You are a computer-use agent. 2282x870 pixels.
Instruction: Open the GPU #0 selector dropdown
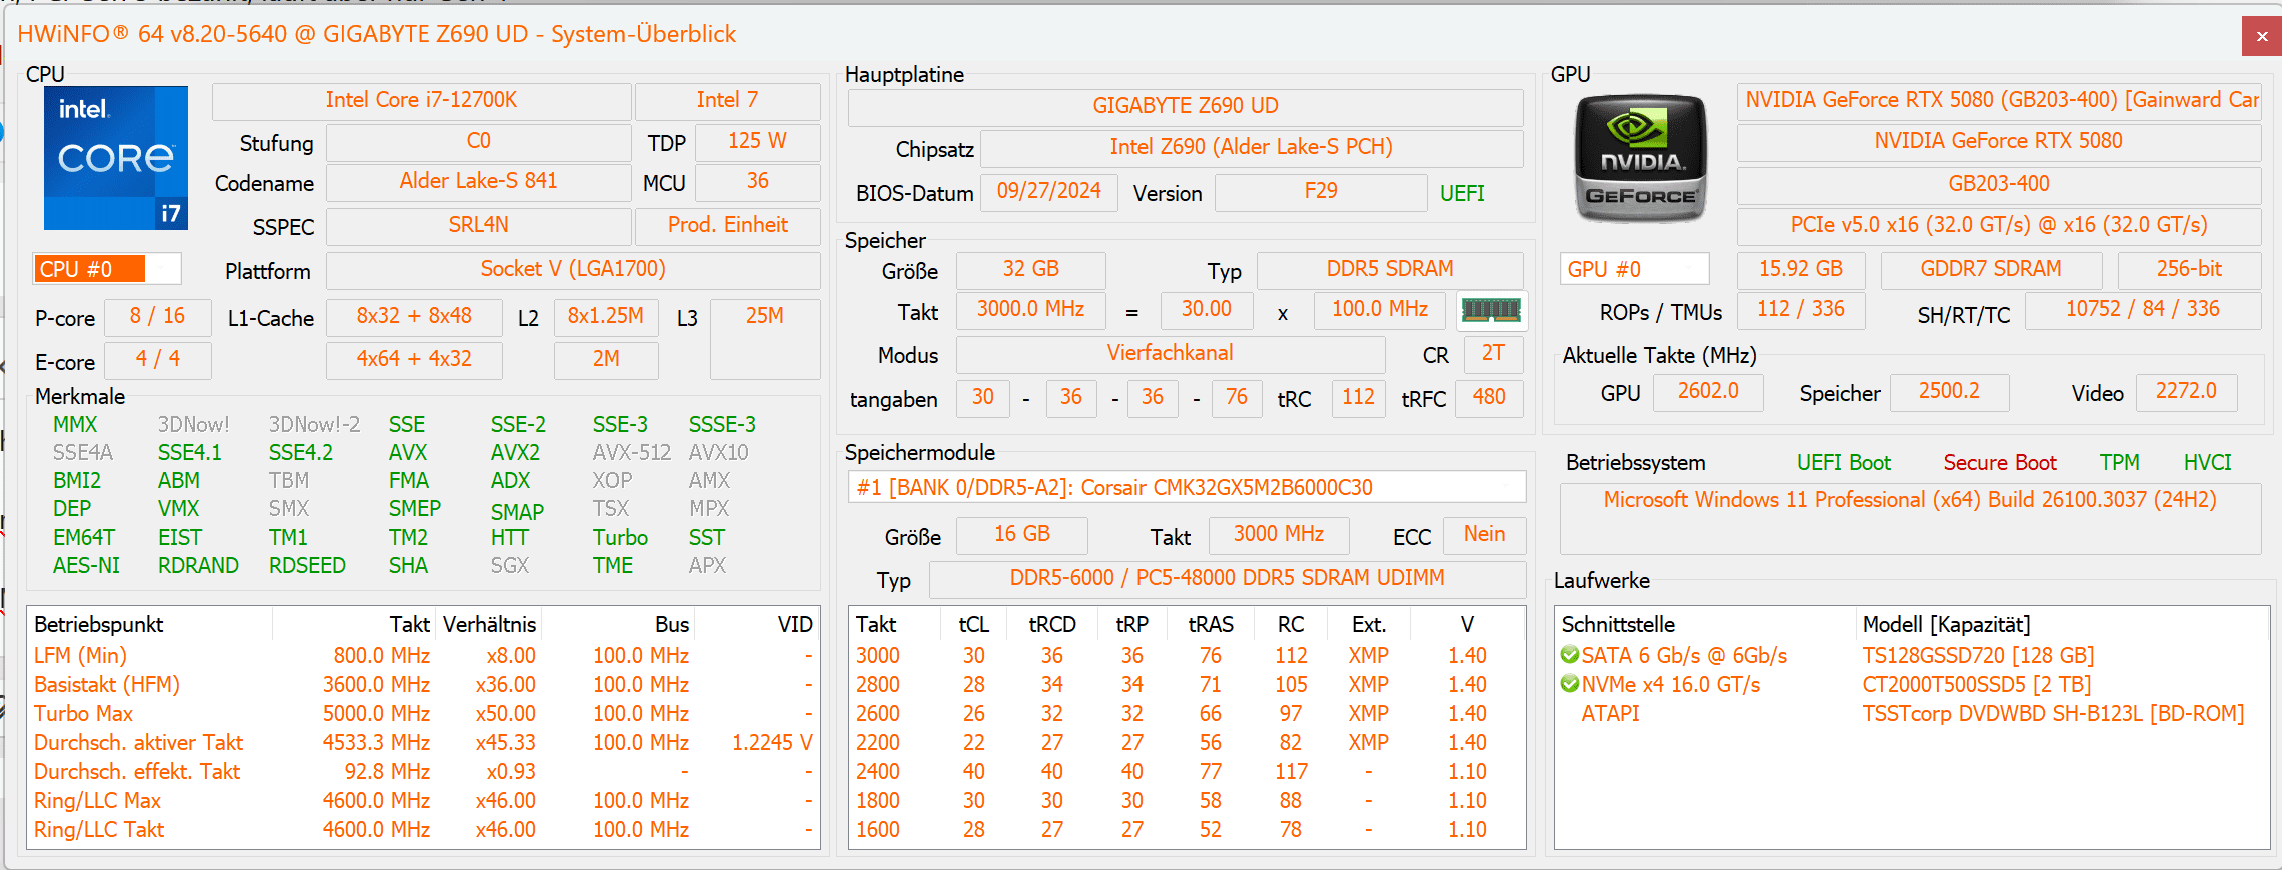point(1634,269)
